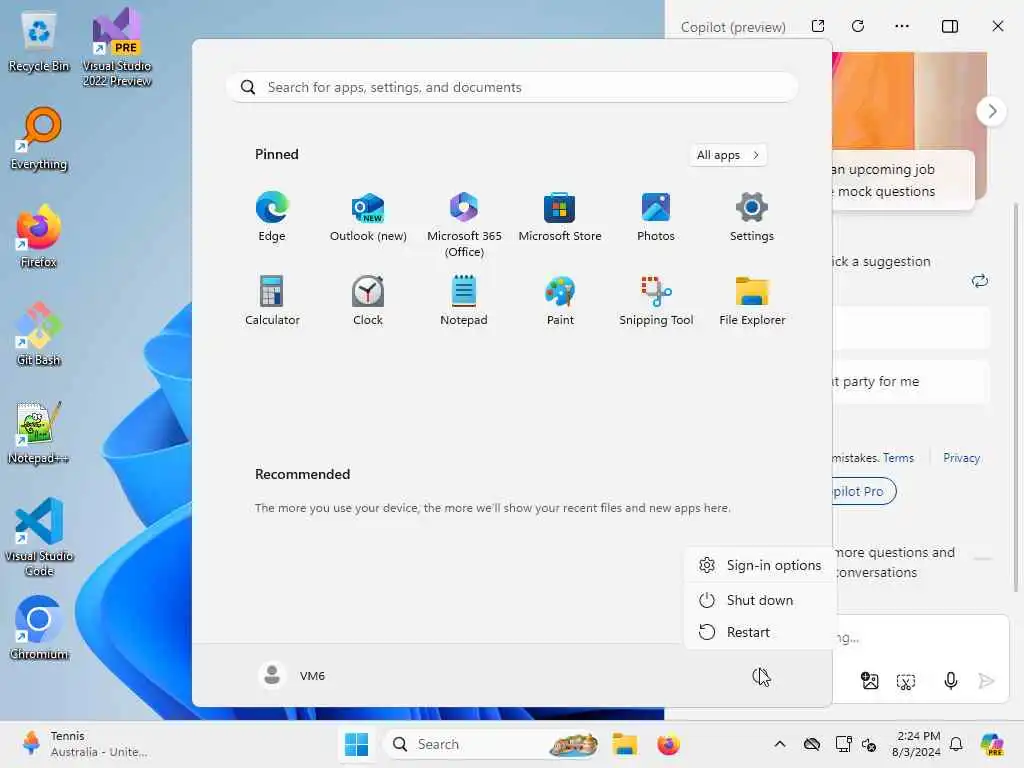Open the Terms link in Copilot
The image size is (1024, 768).
point(898,458)
